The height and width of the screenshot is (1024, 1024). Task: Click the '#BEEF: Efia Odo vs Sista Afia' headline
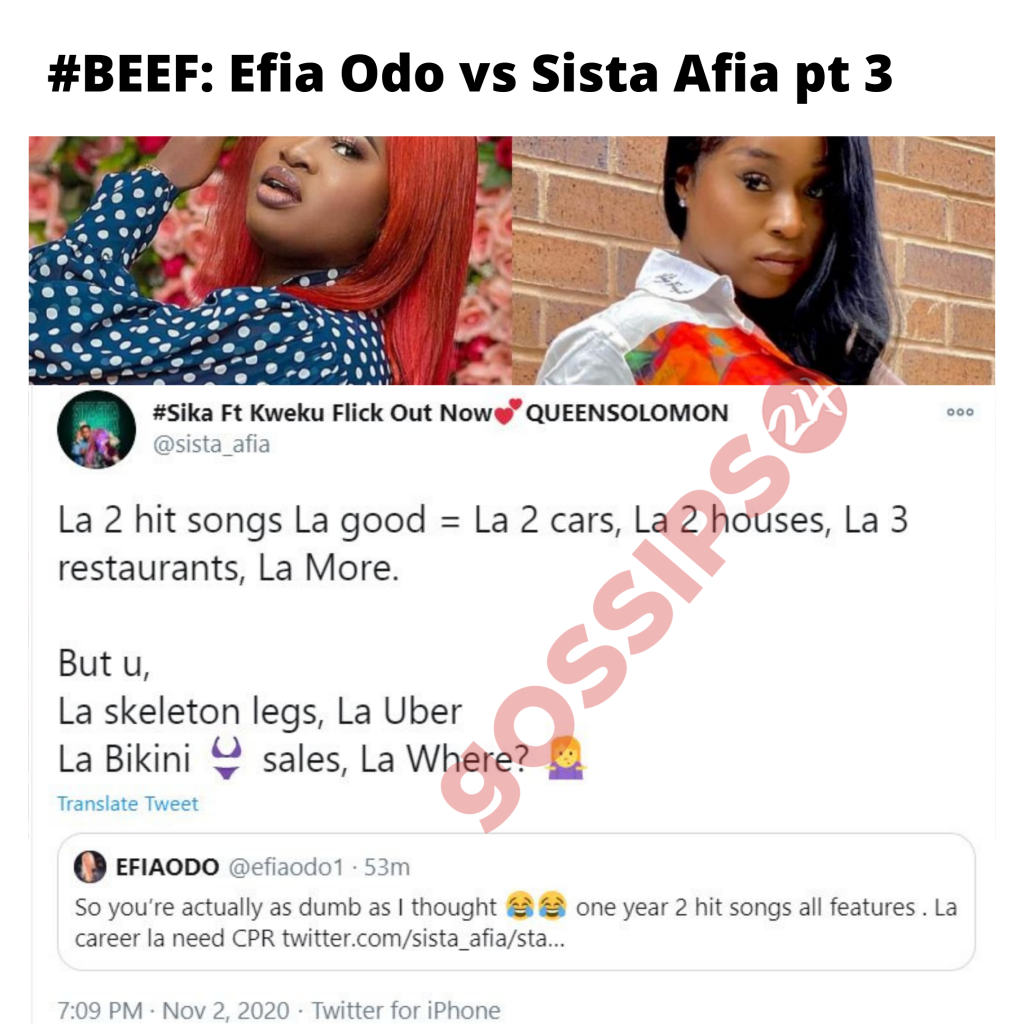(x=470, y=73)
